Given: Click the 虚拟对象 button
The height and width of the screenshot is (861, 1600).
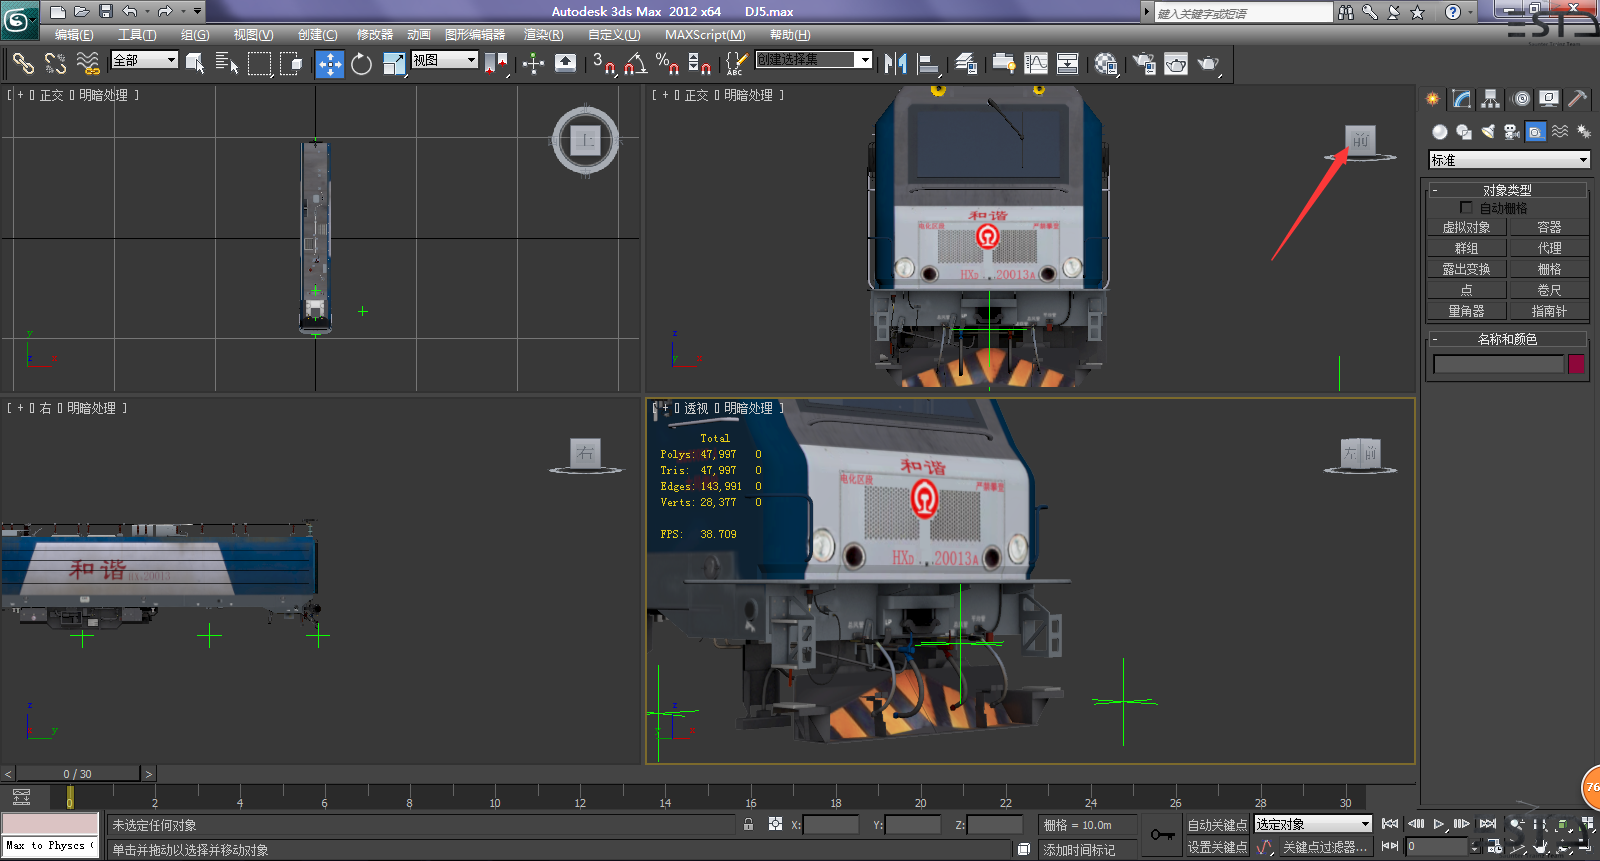Looking at the screenshot, I should (x=1466, y=228).
